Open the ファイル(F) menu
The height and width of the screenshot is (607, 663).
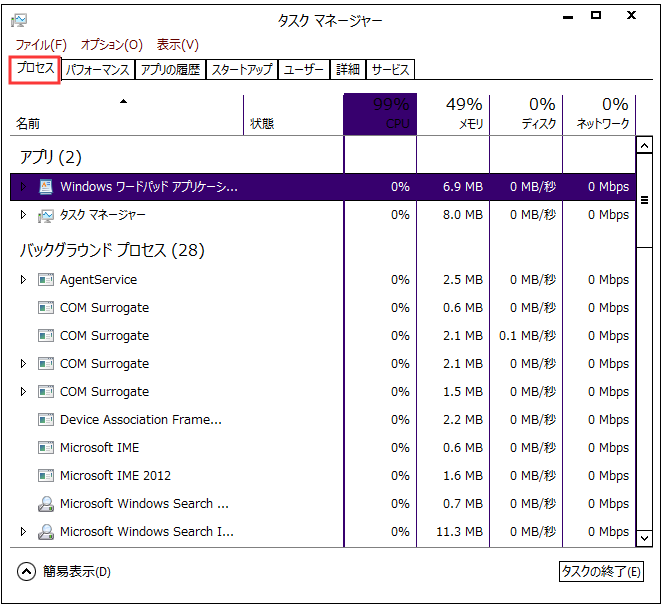(x=41, y=44)
